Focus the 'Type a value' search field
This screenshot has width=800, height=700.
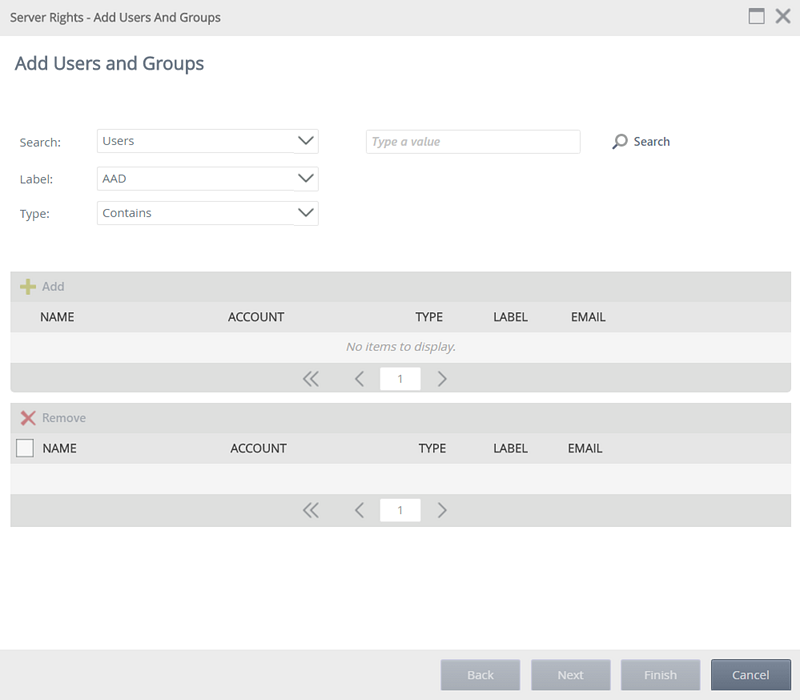pos(472,142)
